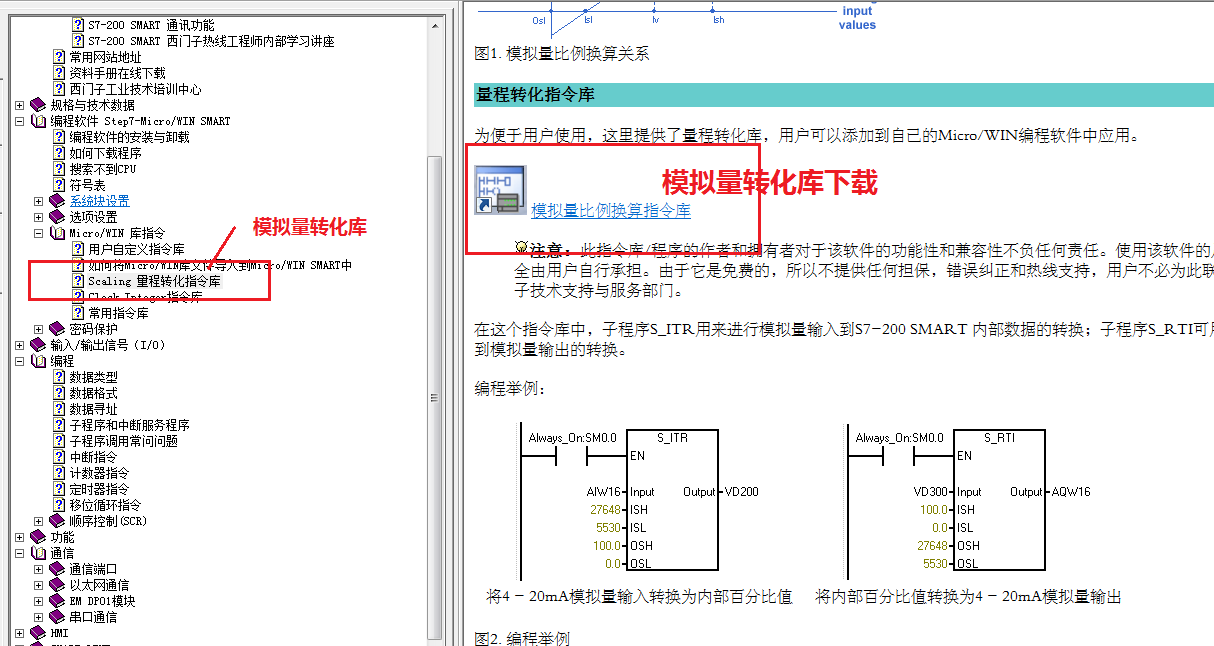Click the open book icon for 通信
Image resolution: width=1214 pixels, height=646 pixels.
39,553
